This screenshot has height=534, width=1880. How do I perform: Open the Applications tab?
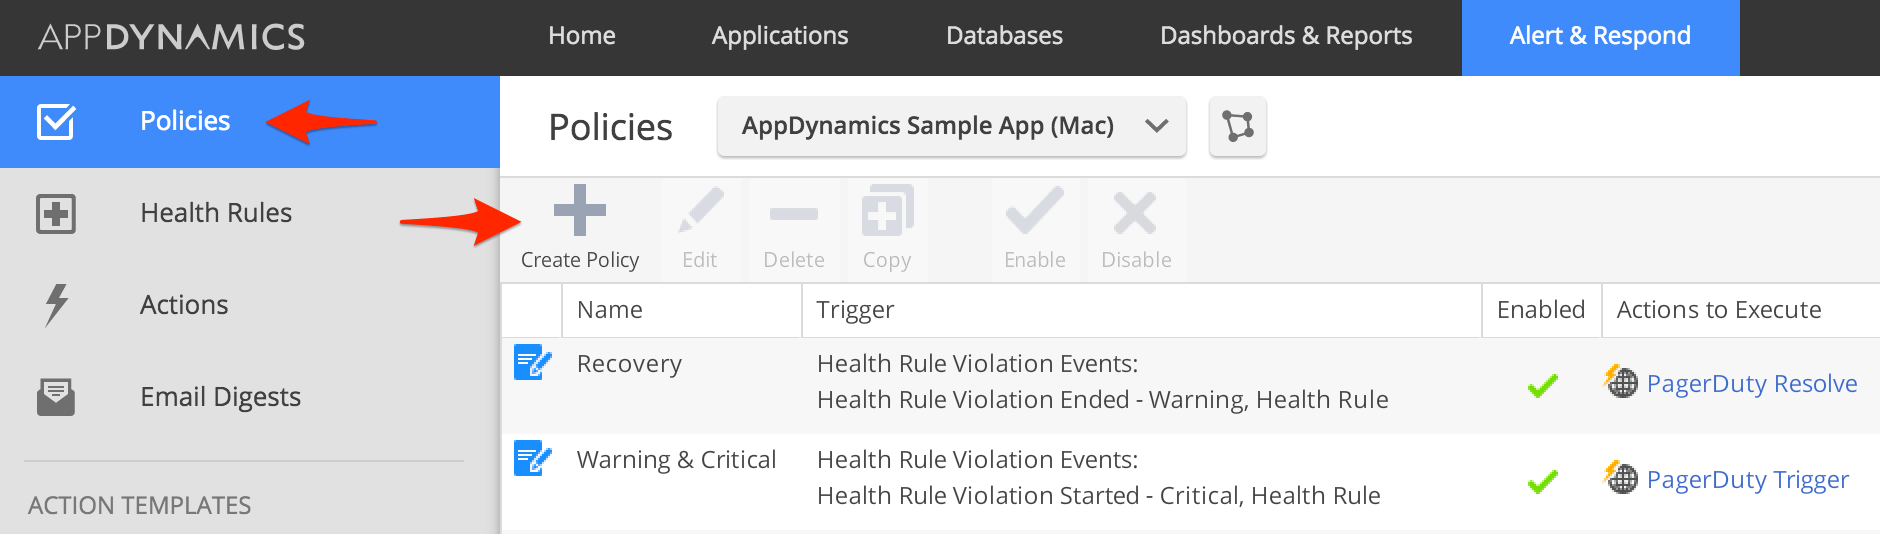coord(780,37)
